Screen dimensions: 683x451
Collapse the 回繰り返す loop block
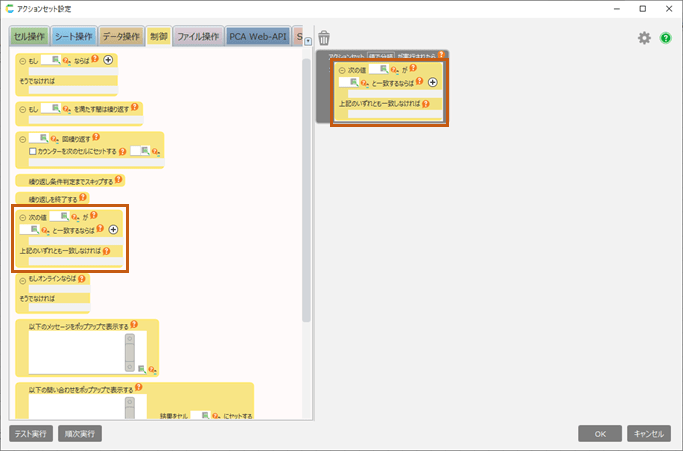tap(23, 137)
